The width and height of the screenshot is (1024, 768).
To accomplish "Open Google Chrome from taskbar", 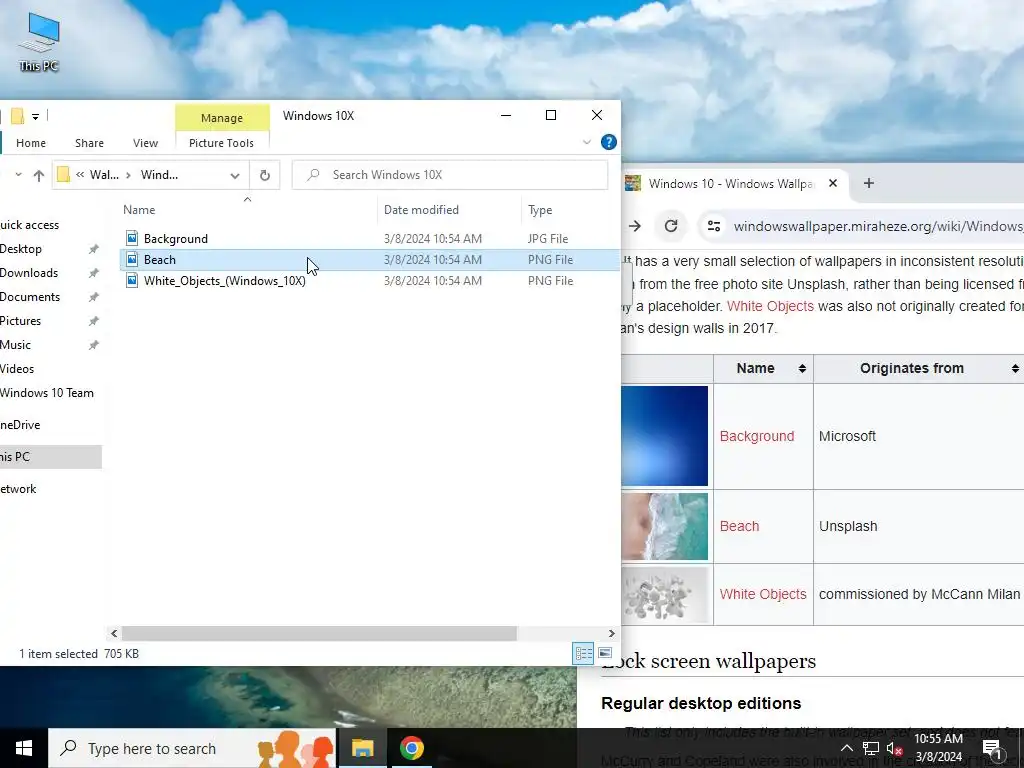I will point(411,748).
